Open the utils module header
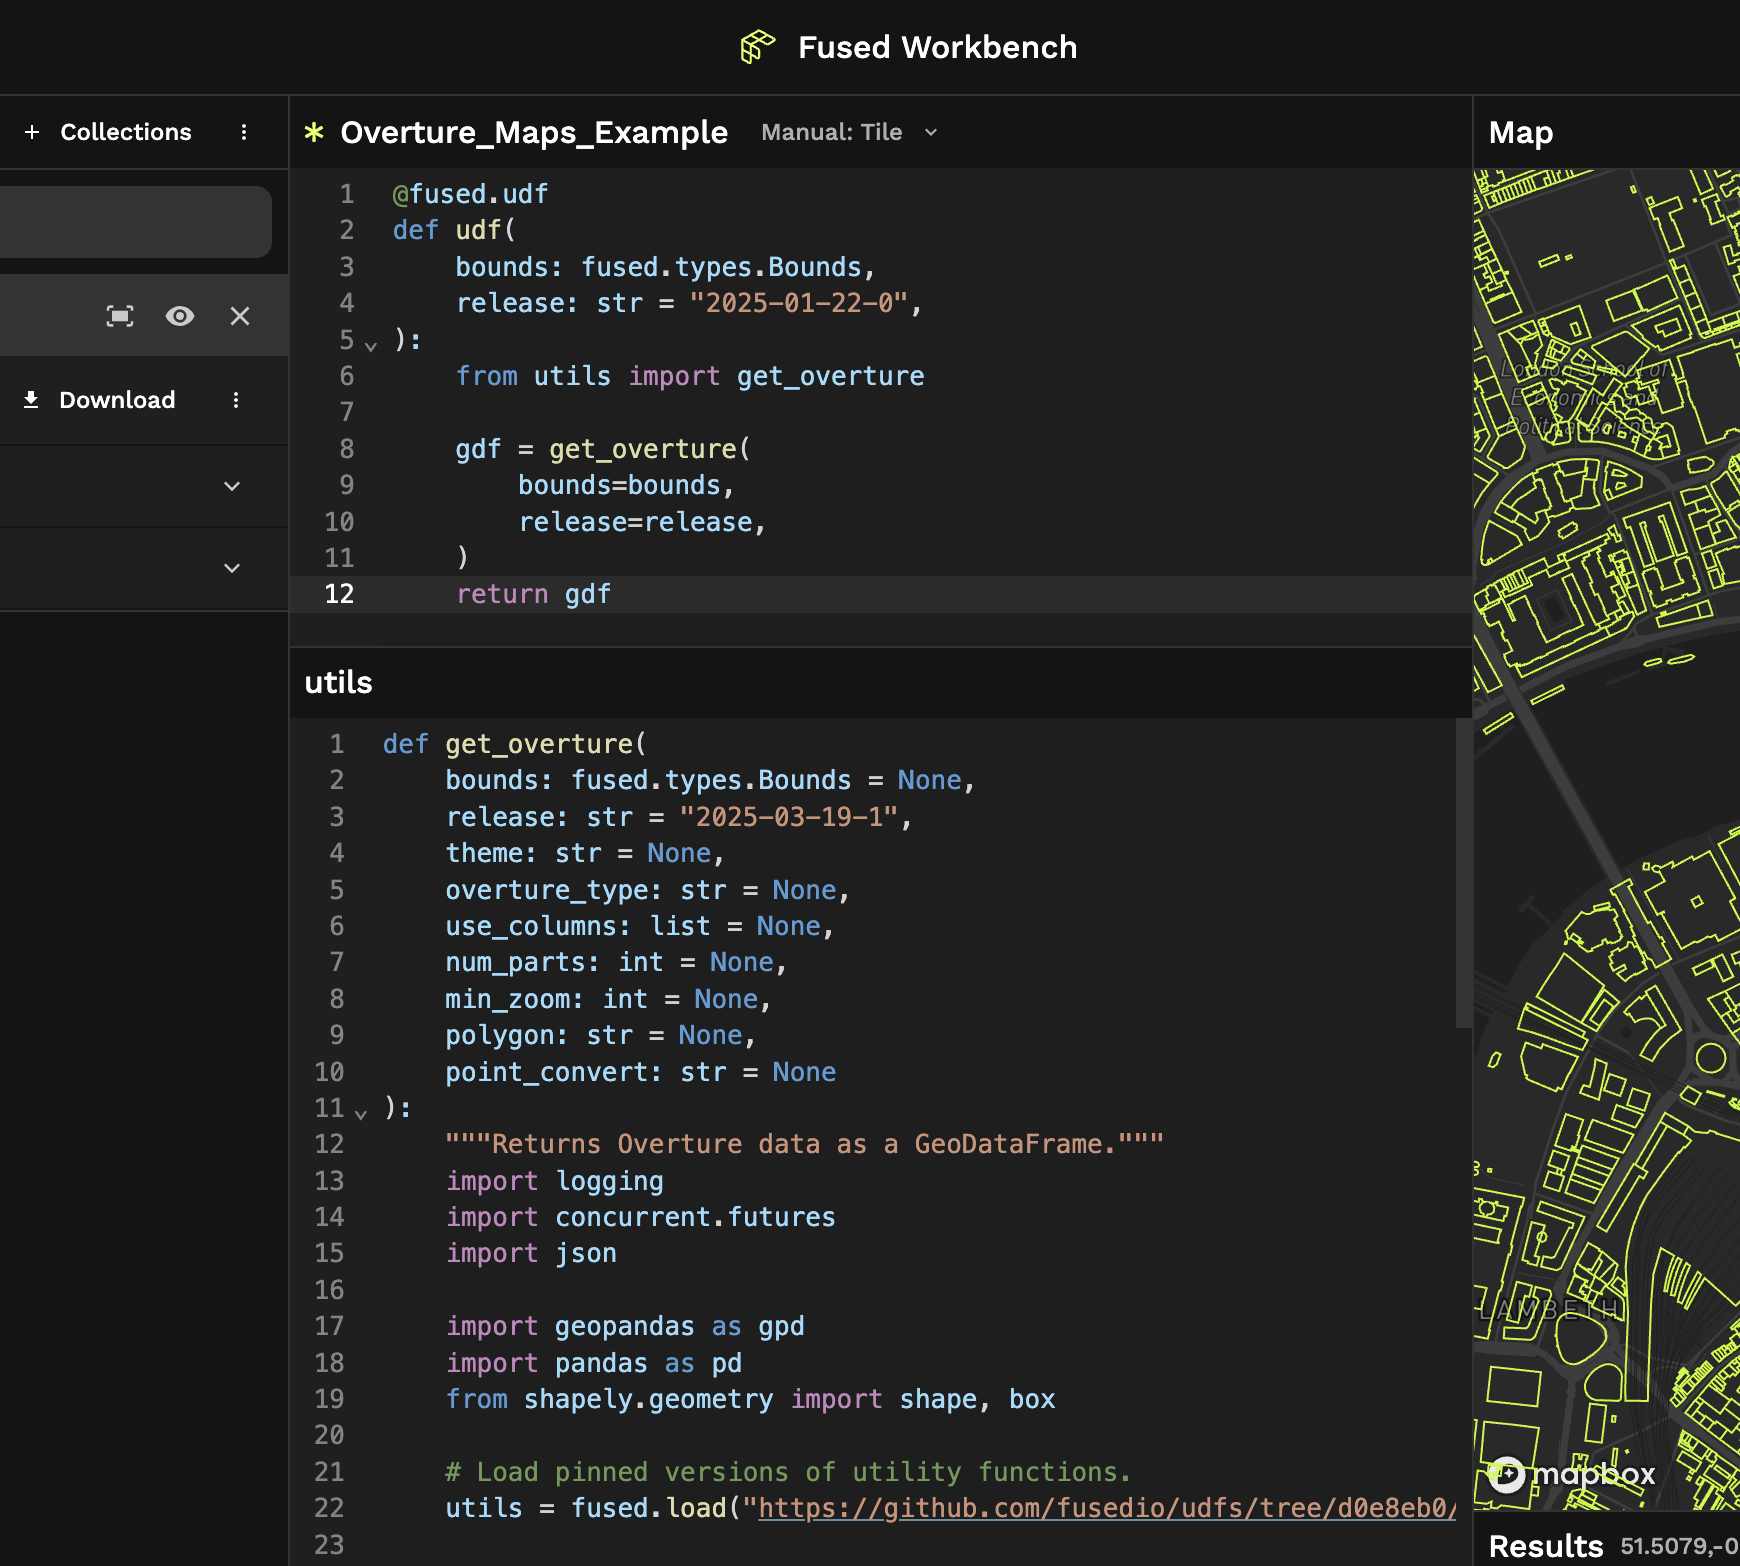Image resolution: width=1740 pixels, height=1566 pixels. pyautogui.click(x=338, y=682)
